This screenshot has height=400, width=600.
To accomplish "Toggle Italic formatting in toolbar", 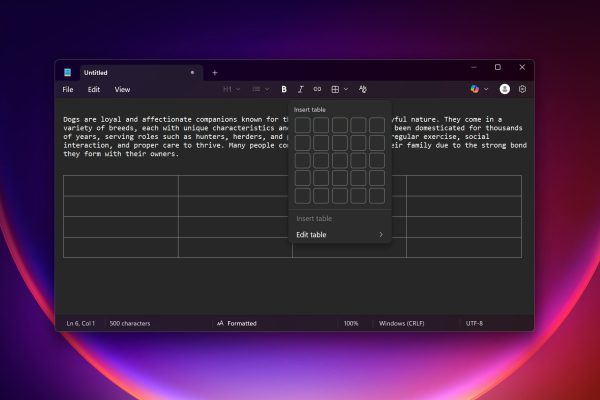I will click(x=301, y=89).
